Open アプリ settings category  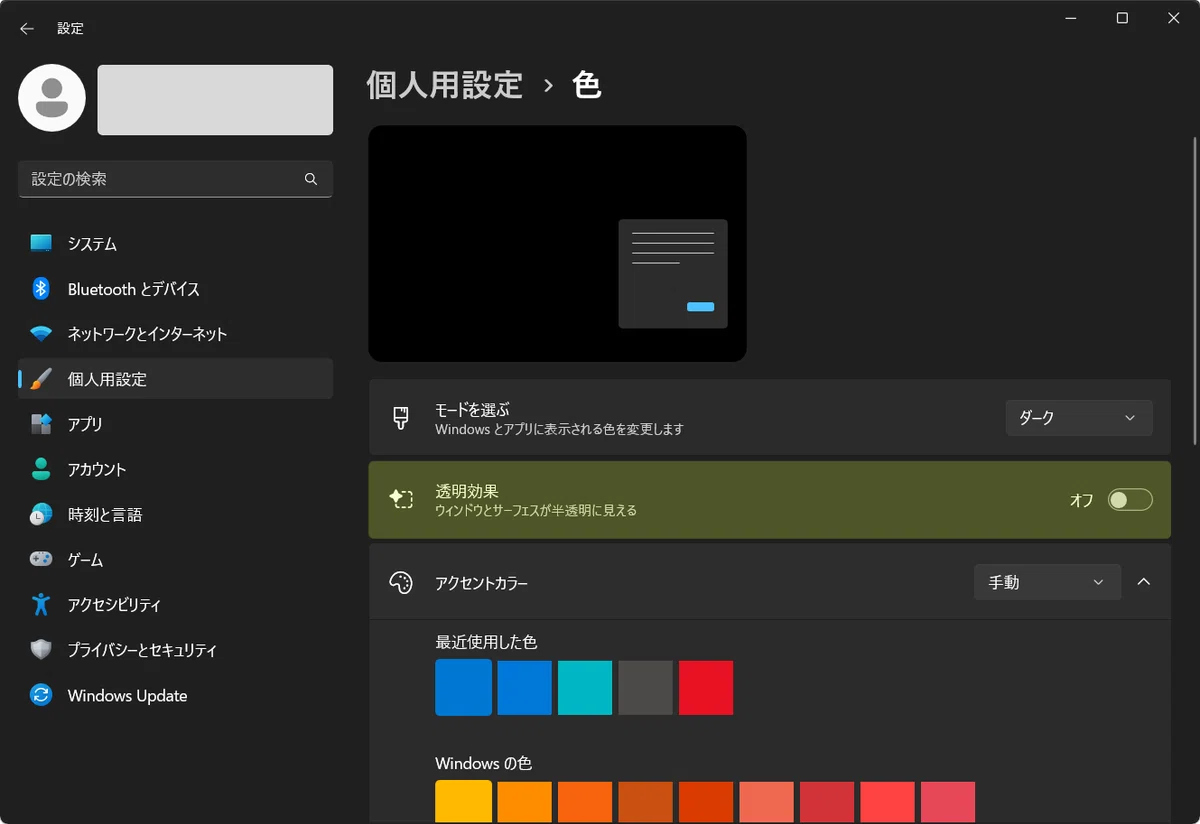point(176,424)
